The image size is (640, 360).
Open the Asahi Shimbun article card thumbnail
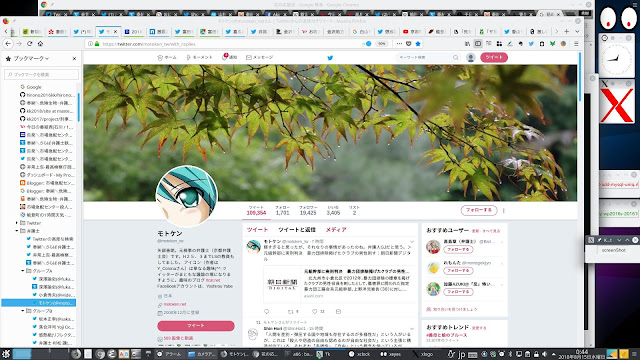click(282, 284)
